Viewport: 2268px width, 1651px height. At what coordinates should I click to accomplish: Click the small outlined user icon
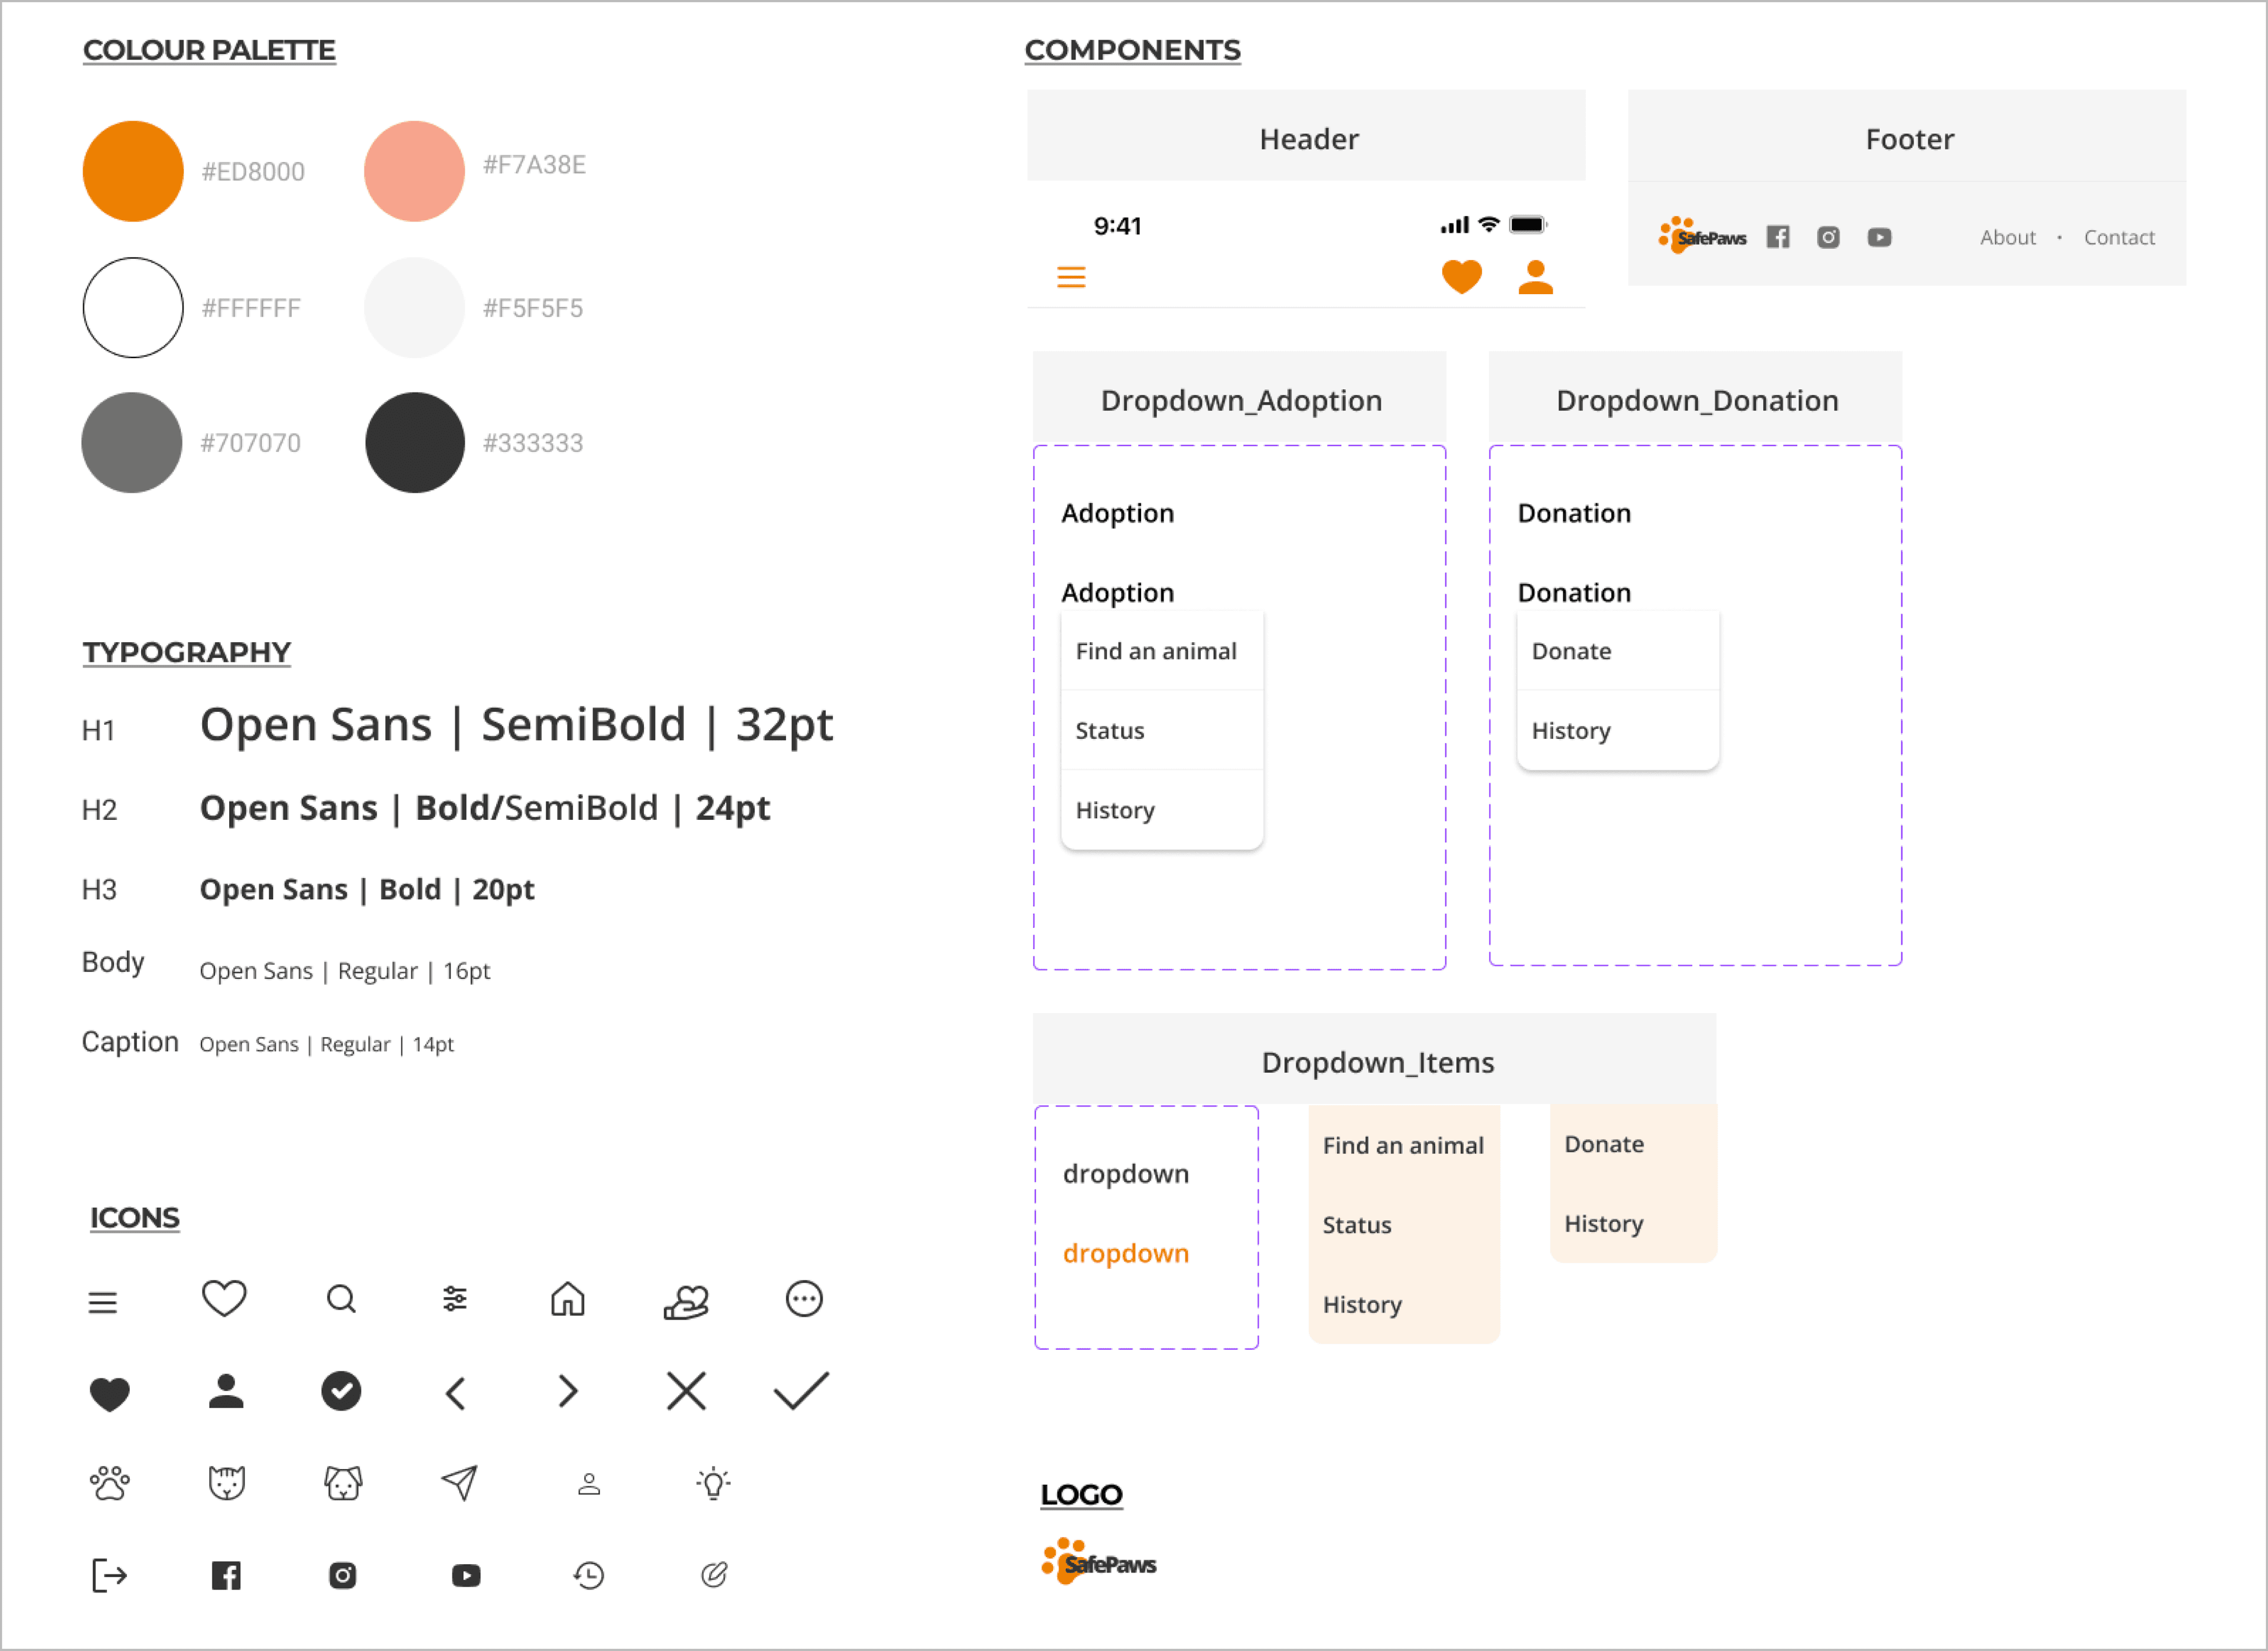click(x=589, y=1484)
